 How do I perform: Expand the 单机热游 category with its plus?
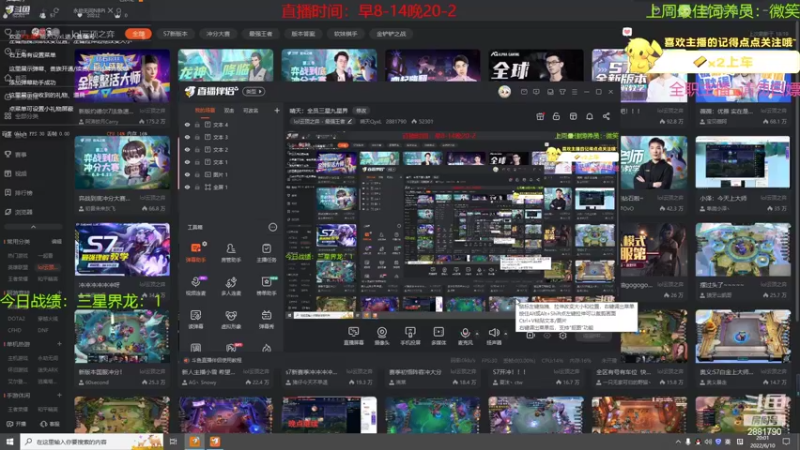point(59,344)
